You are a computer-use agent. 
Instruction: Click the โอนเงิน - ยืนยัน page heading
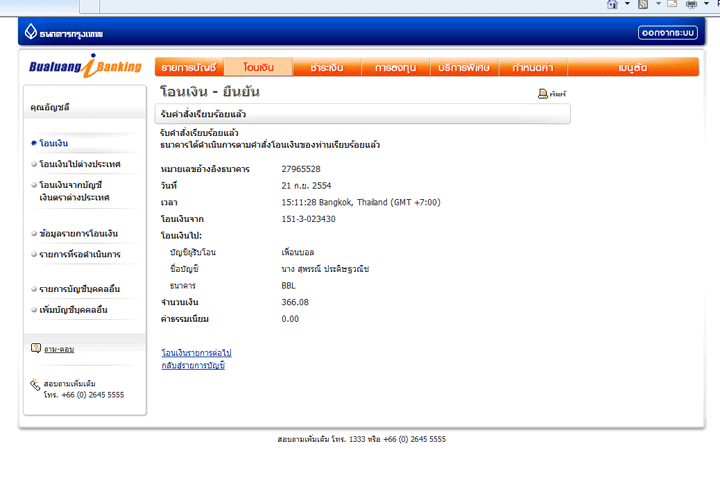click(x=210, y=91)
